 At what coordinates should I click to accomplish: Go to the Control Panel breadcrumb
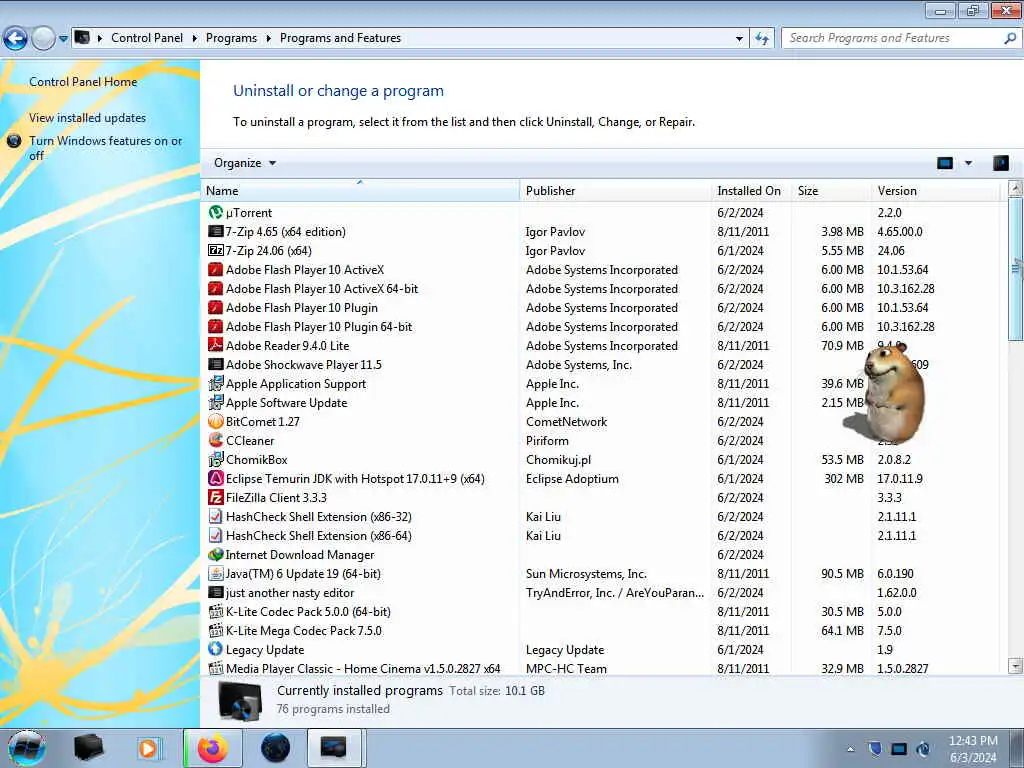point(147,38)
